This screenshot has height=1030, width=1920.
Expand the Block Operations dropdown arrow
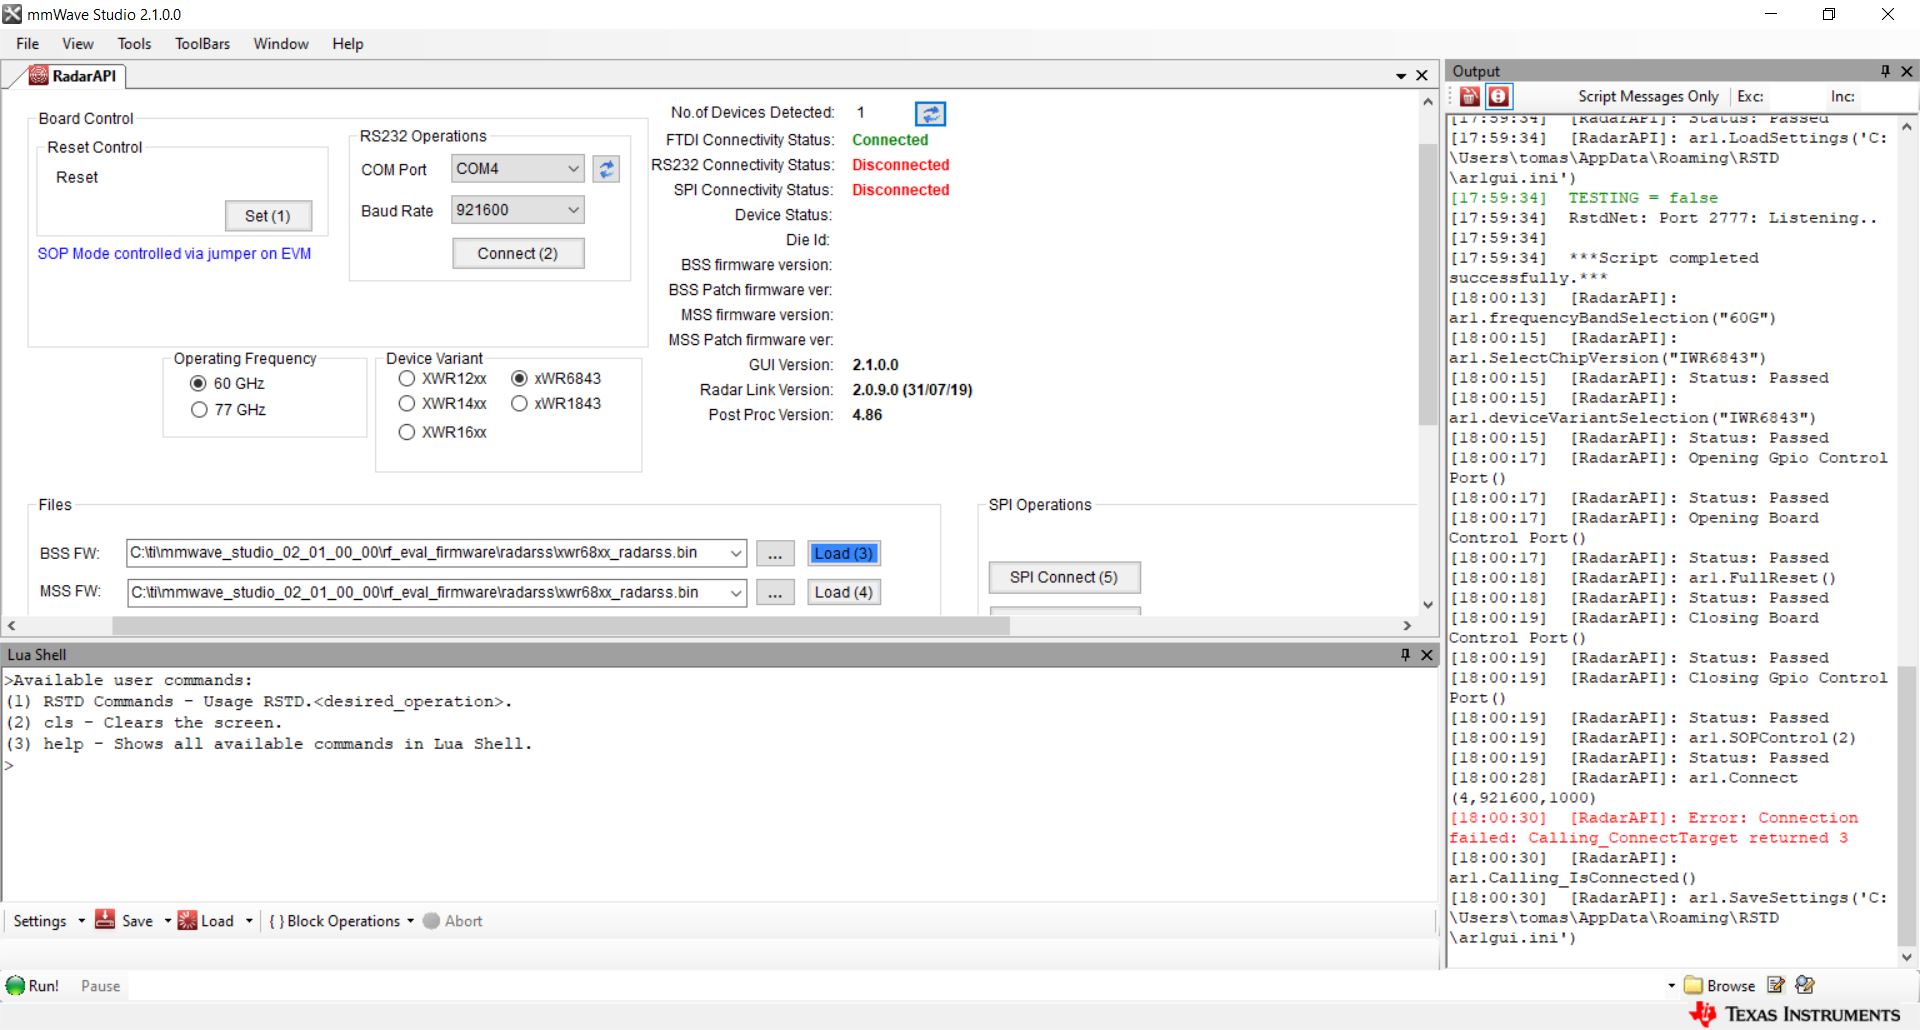[410, 921]
